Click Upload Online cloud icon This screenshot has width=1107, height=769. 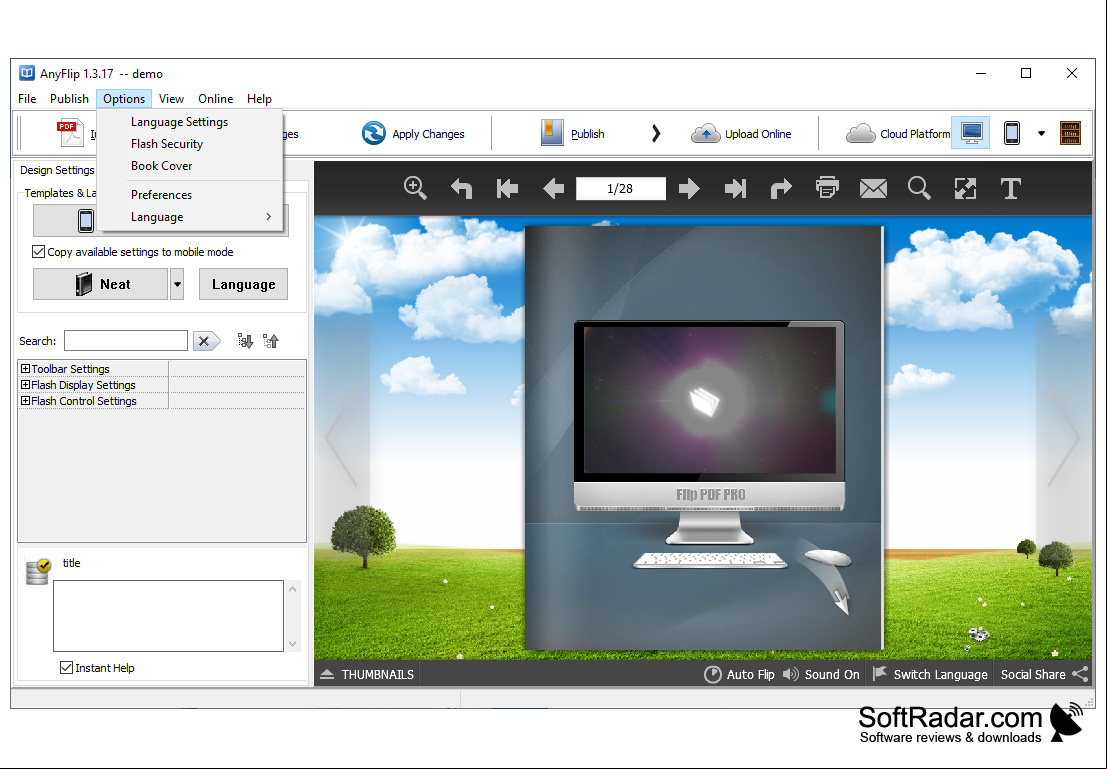tap(705, 133)
